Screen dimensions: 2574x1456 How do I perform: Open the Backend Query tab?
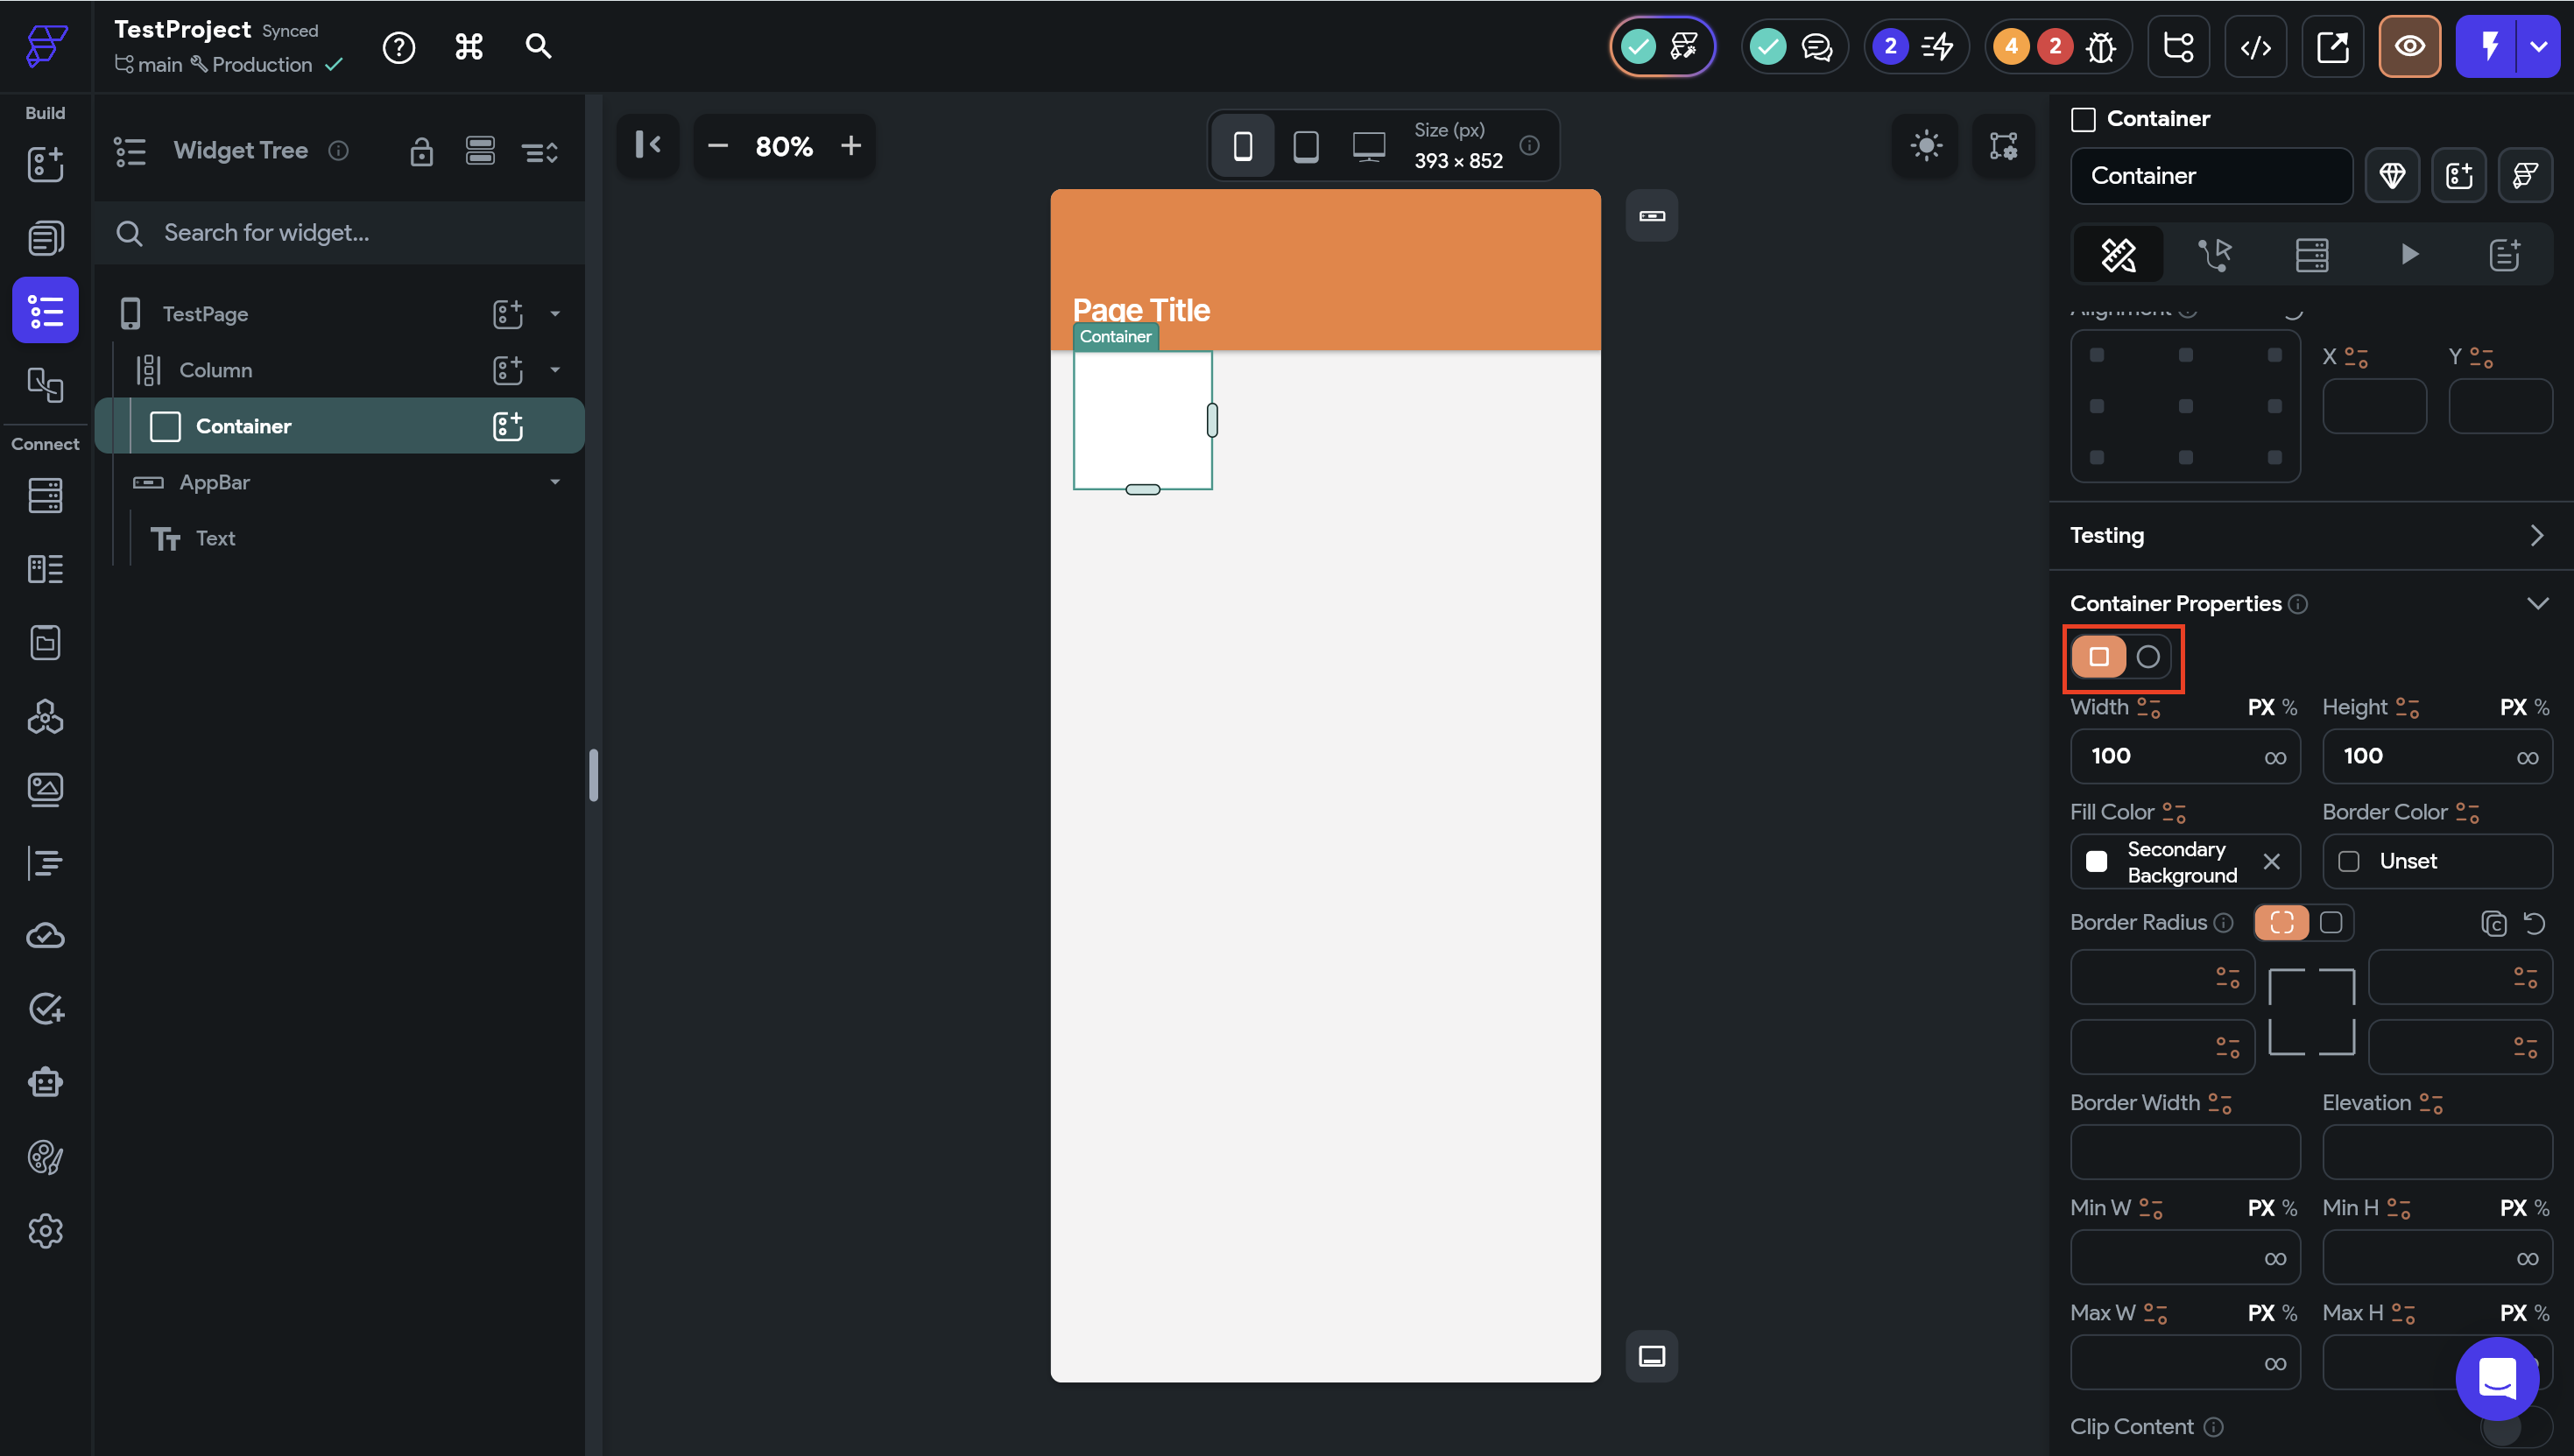point(2311,254)
